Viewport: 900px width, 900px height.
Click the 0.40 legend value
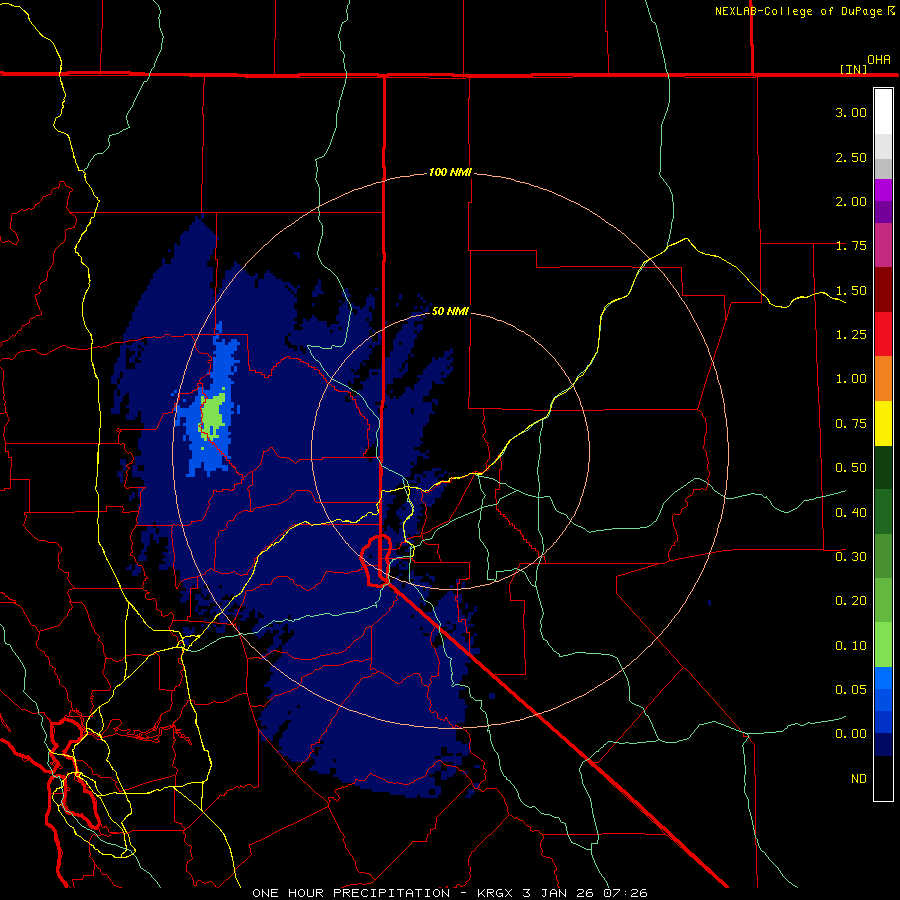coord(851,513)
